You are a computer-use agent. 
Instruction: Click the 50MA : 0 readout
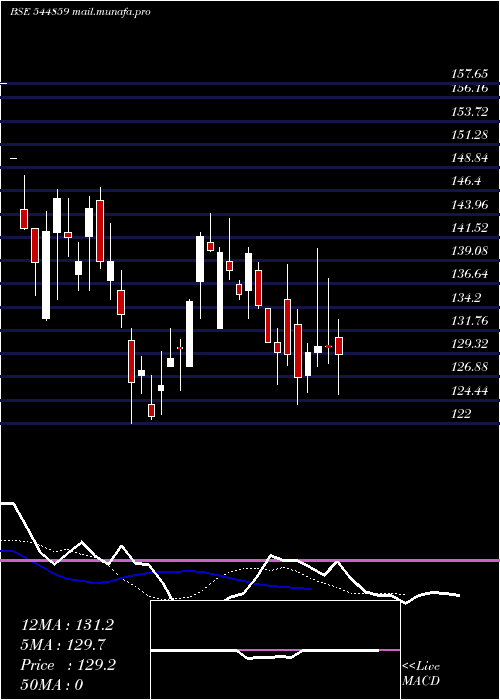coord(52,685)
